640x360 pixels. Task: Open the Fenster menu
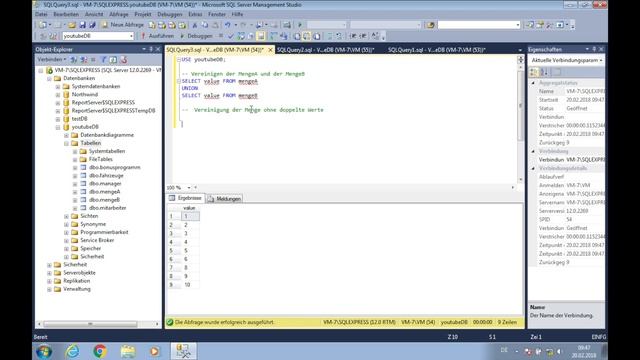[x=217, y=14]
